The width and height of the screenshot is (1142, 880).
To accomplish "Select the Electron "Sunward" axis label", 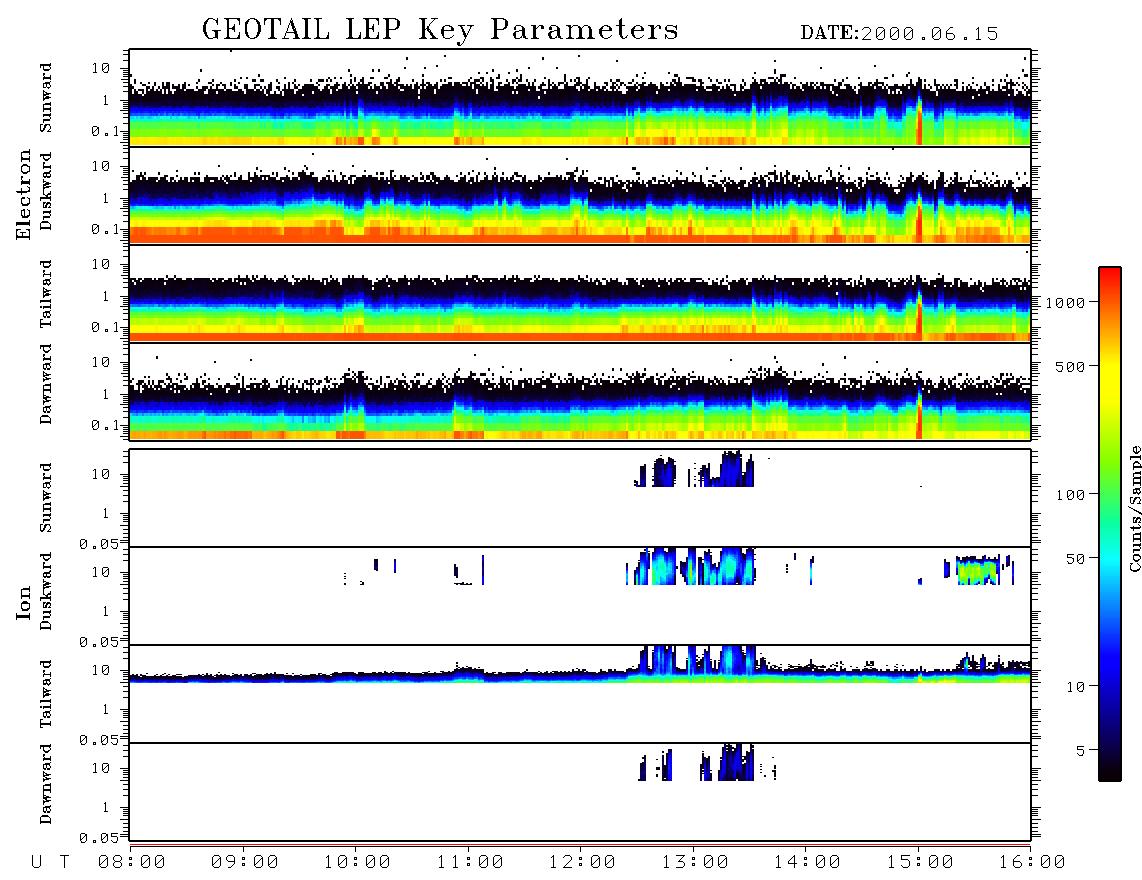I will pos(46,98).
